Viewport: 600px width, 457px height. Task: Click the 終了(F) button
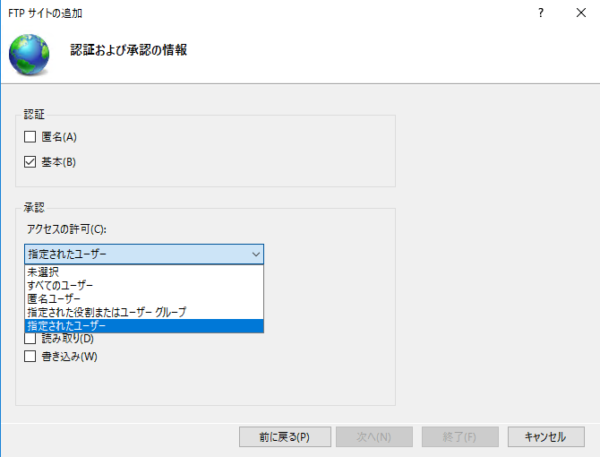(x=460, y=437)
